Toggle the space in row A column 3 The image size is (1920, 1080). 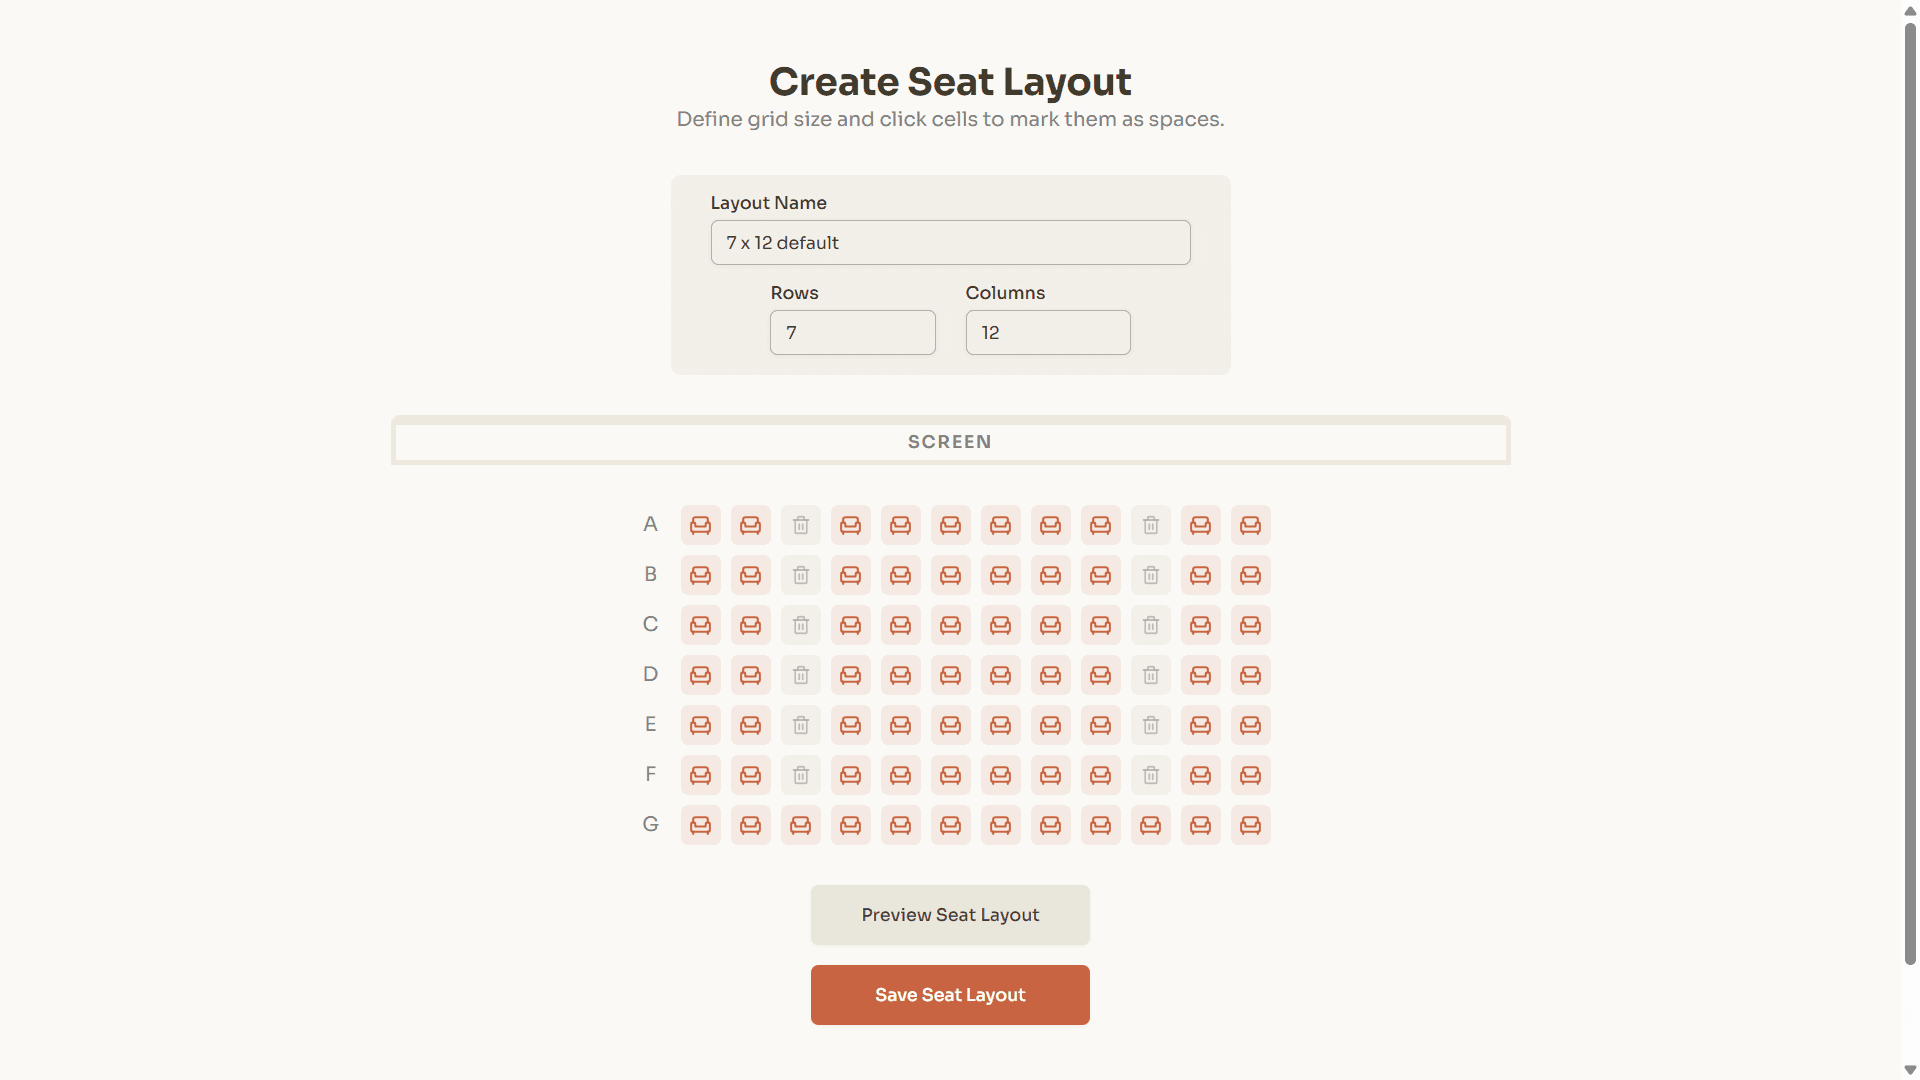coord(800,525)
